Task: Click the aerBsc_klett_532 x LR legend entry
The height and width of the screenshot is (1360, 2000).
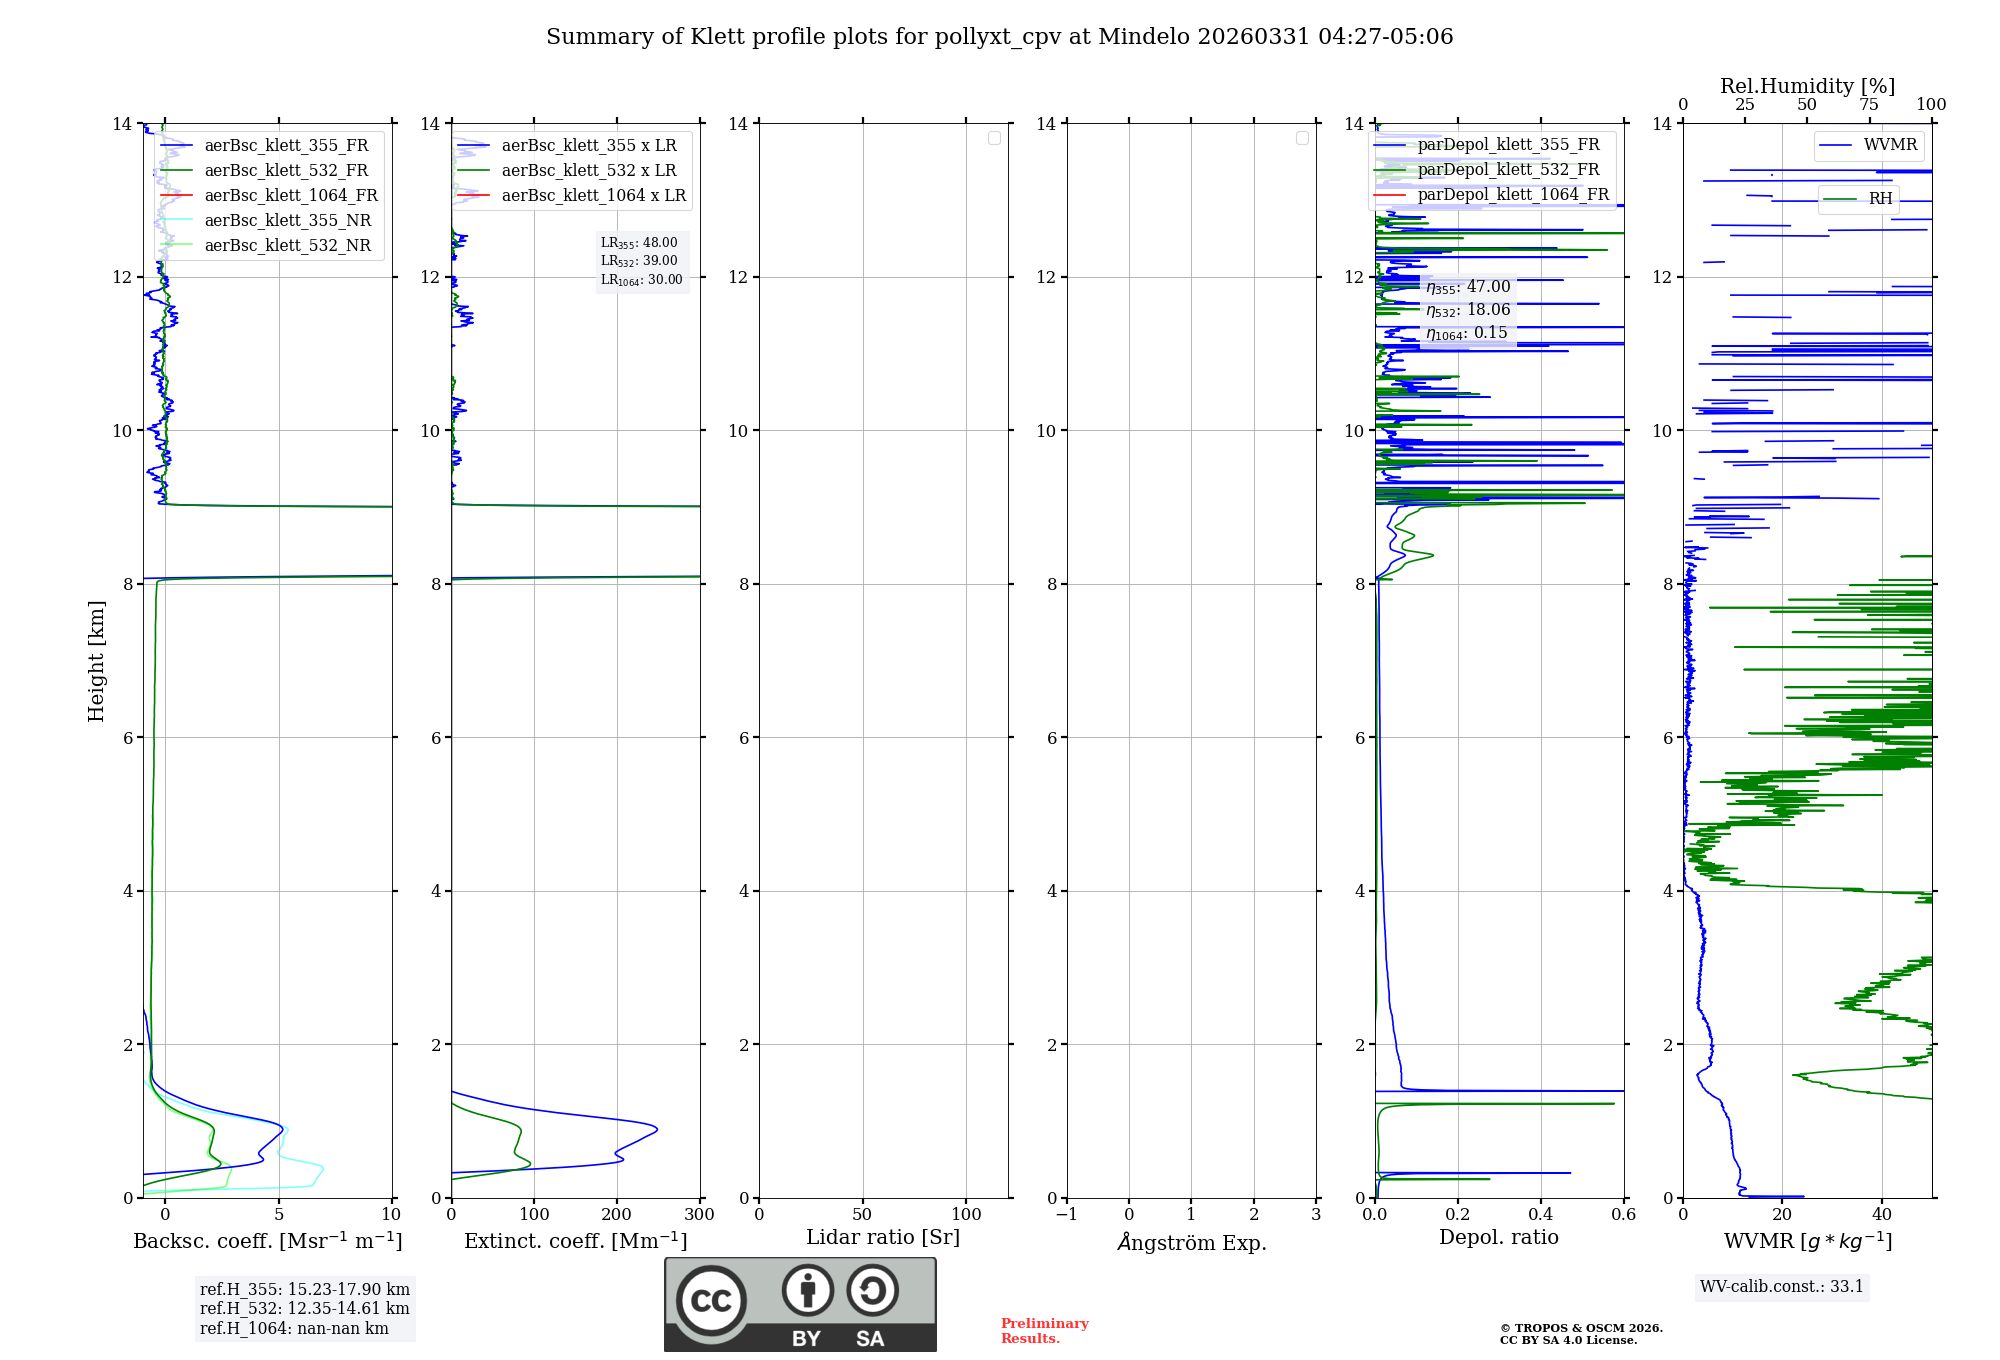Action: coord(588,171)
